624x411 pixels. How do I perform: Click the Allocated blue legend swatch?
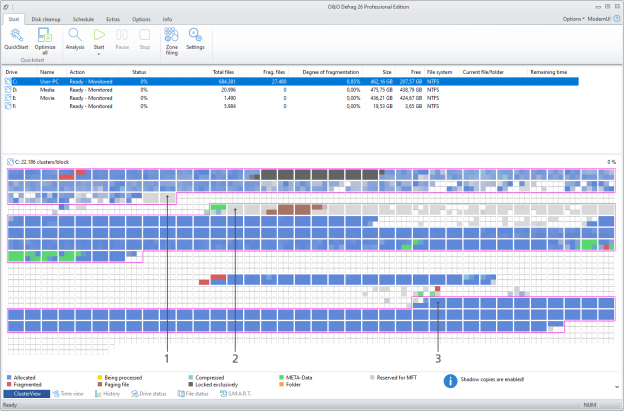(9, 377)
